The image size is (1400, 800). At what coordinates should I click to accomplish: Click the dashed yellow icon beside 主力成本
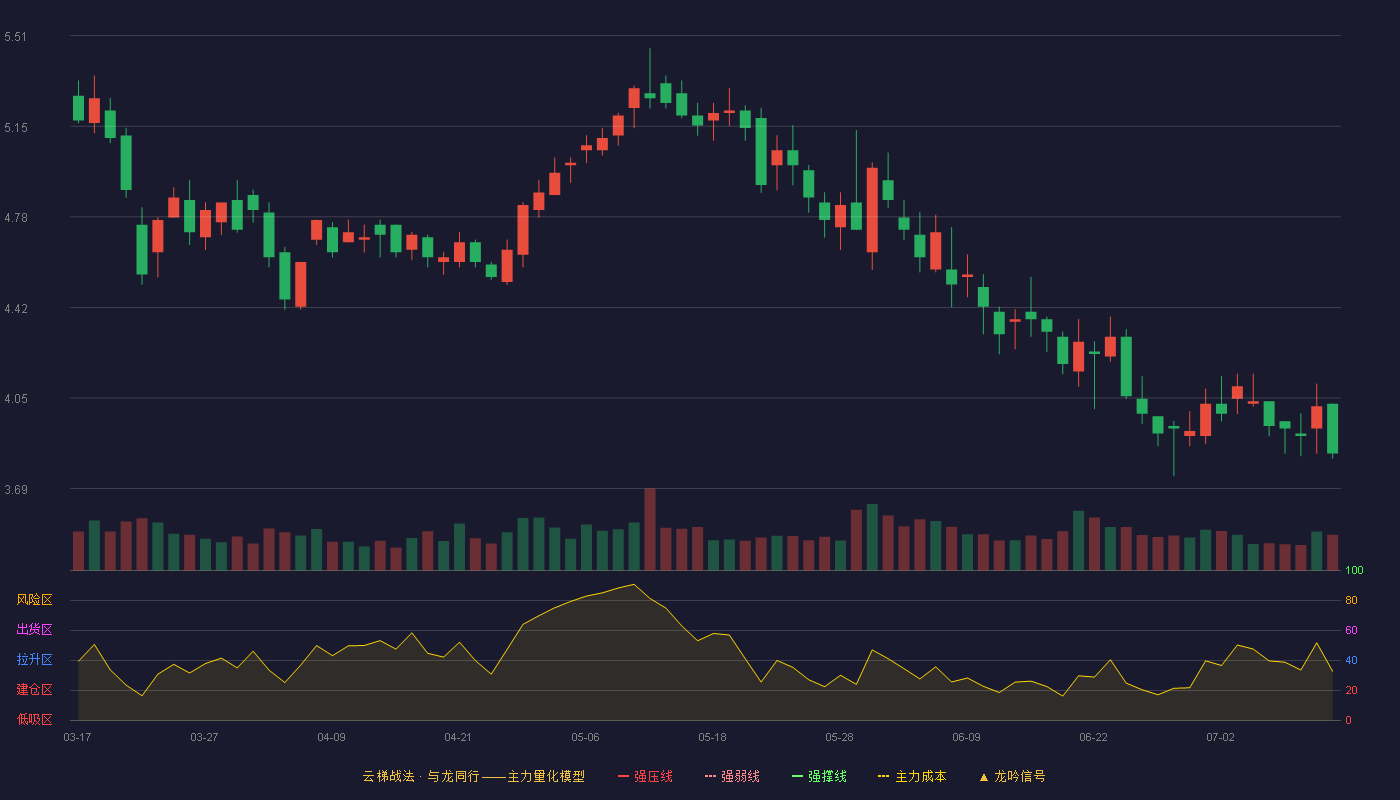point(883,776)
